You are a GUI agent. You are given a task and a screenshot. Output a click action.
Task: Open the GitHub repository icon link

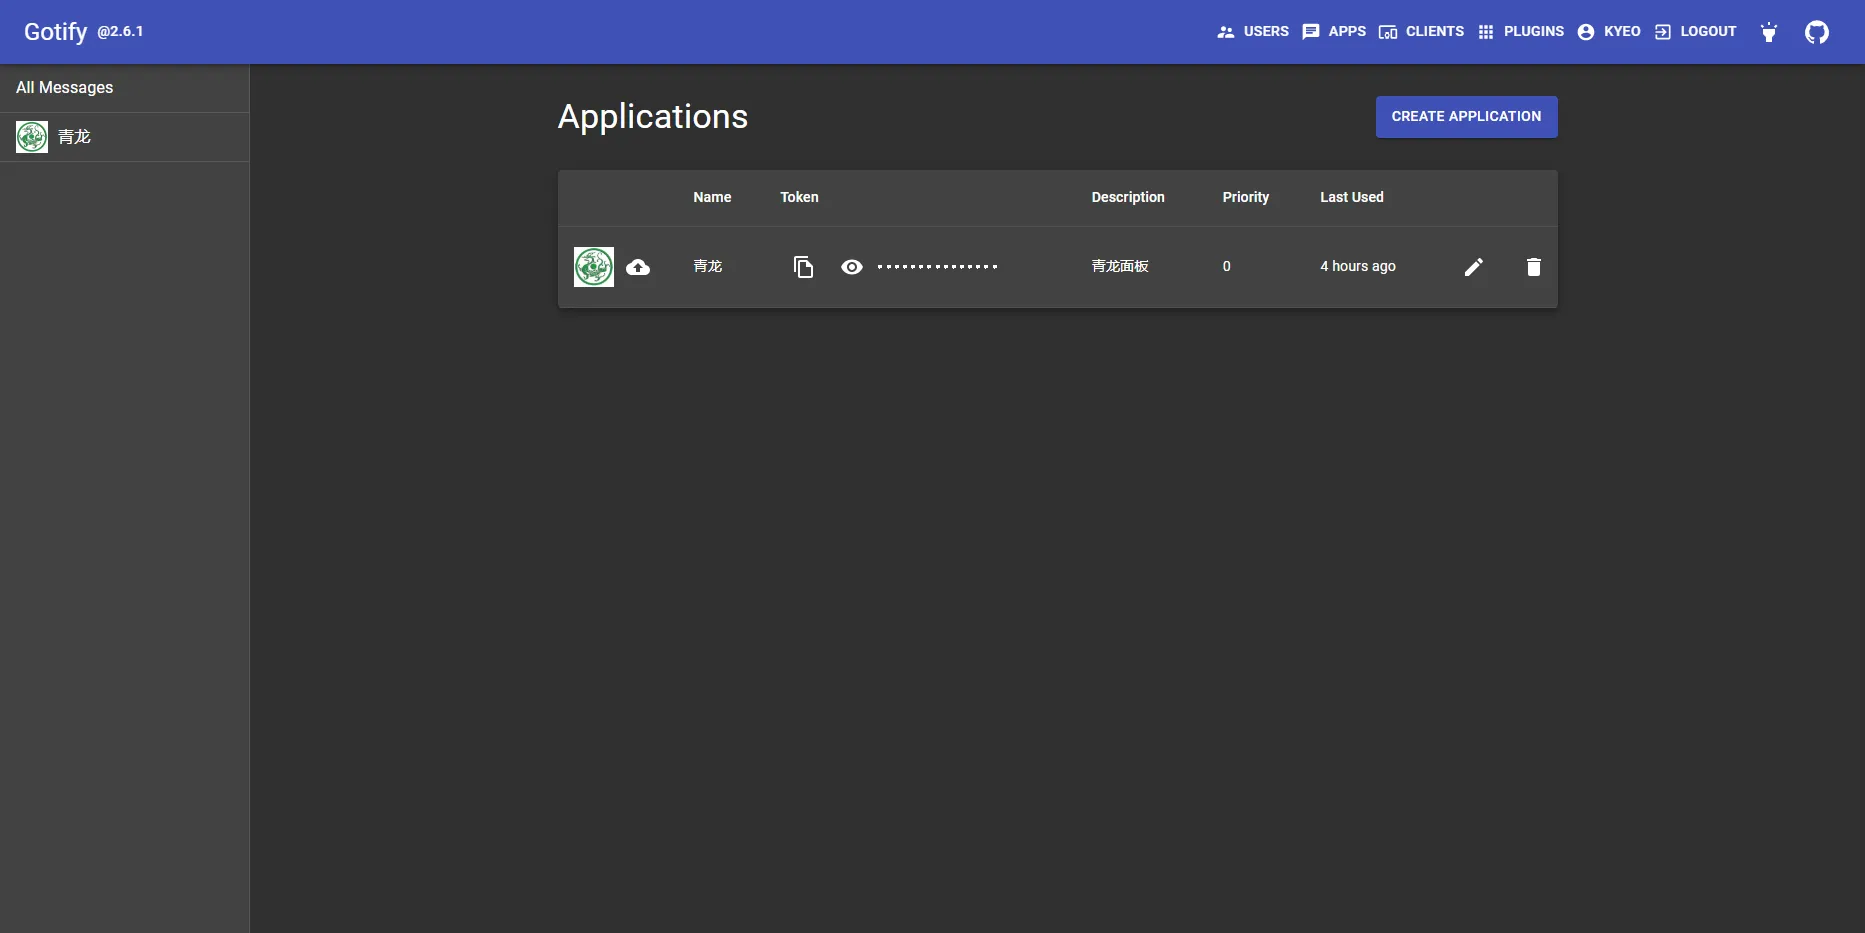1817,32
